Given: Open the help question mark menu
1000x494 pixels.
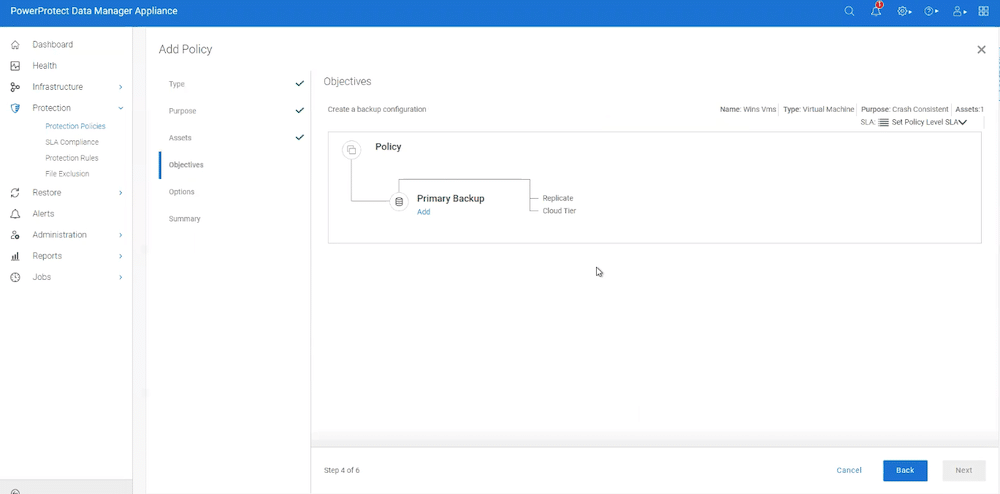Looking at the screenshot, I should coord(930,11).
